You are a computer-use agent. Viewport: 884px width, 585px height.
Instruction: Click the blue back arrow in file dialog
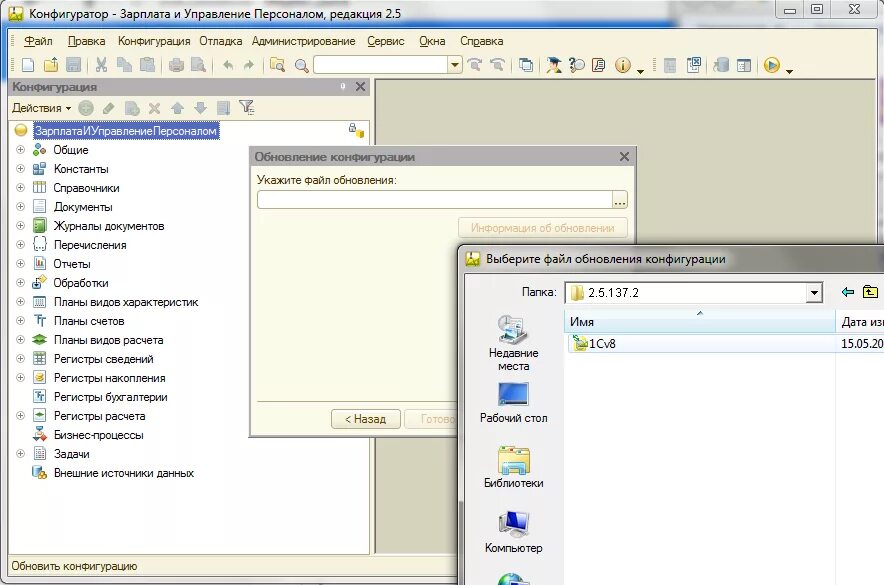(847, 292)
